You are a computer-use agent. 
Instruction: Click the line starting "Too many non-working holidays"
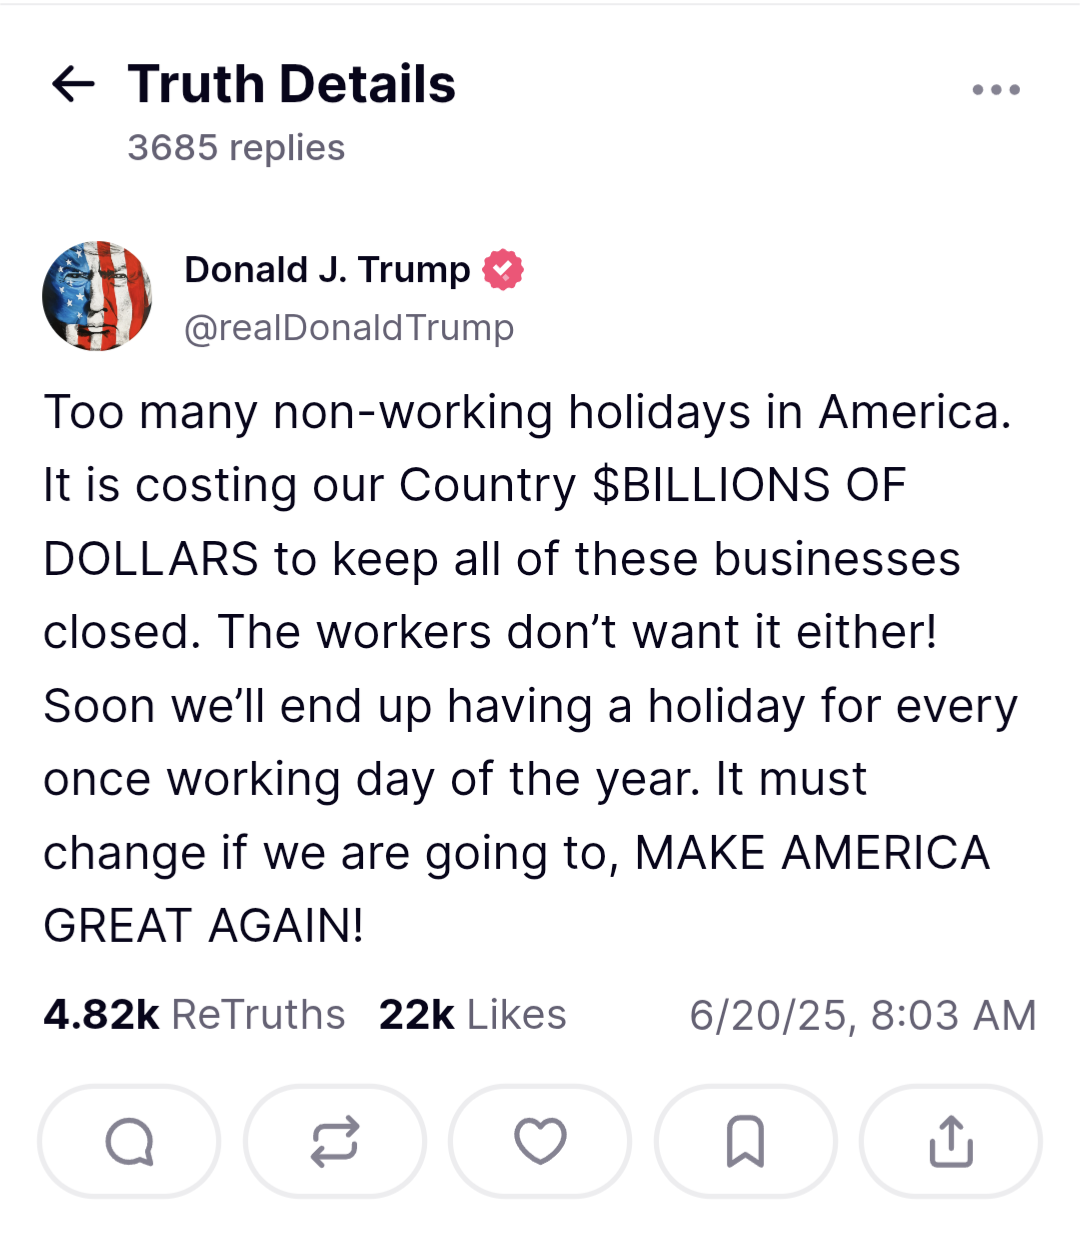[x=527, y=412]
